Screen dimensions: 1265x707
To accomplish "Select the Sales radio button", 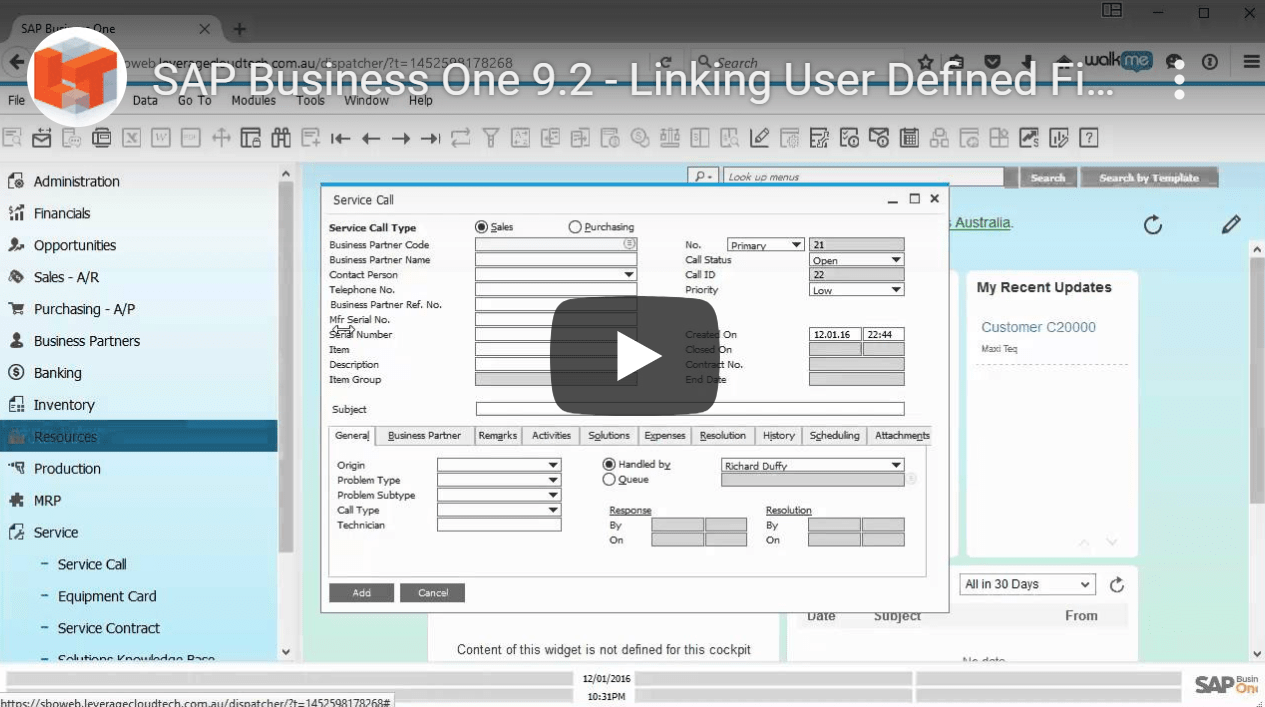I will pyautogui.click(x=482, y=227).
